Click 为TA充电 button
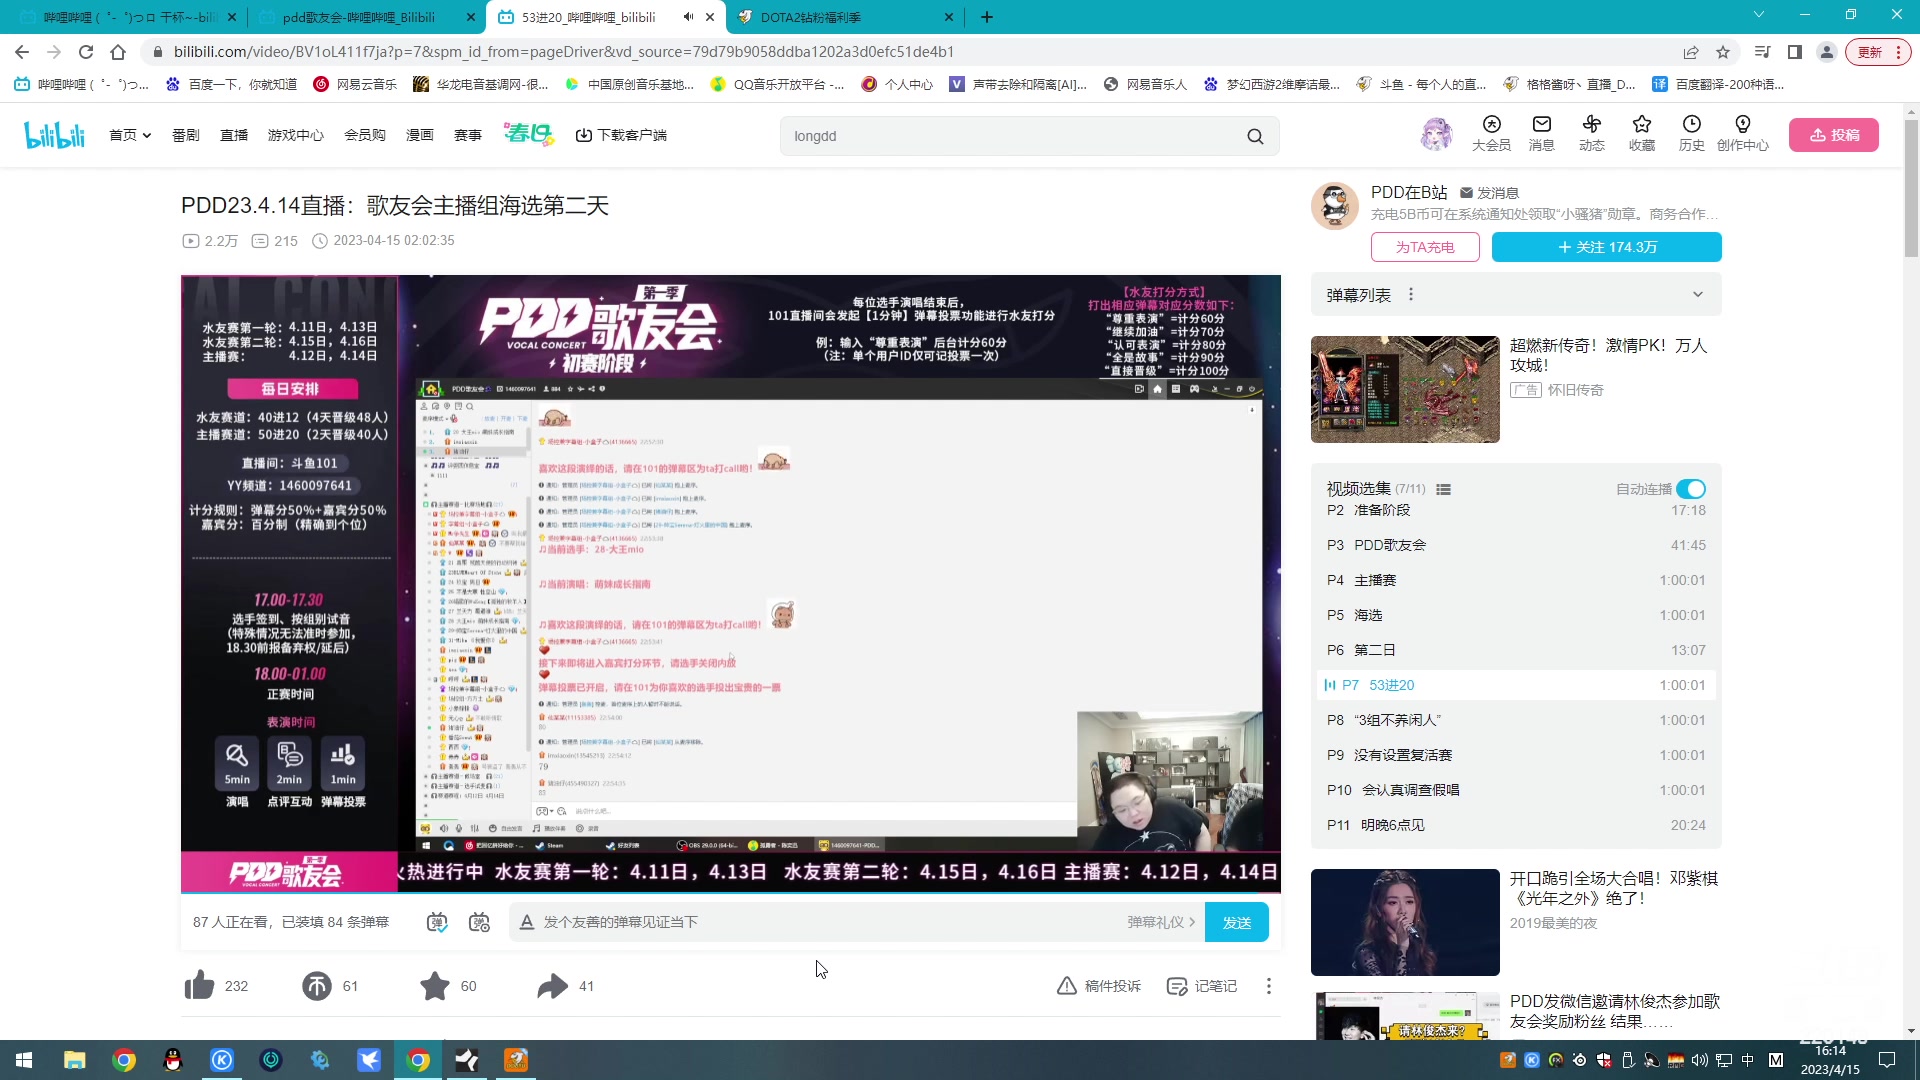This screenshot has height=1080, width=1920. point(1425,247)
